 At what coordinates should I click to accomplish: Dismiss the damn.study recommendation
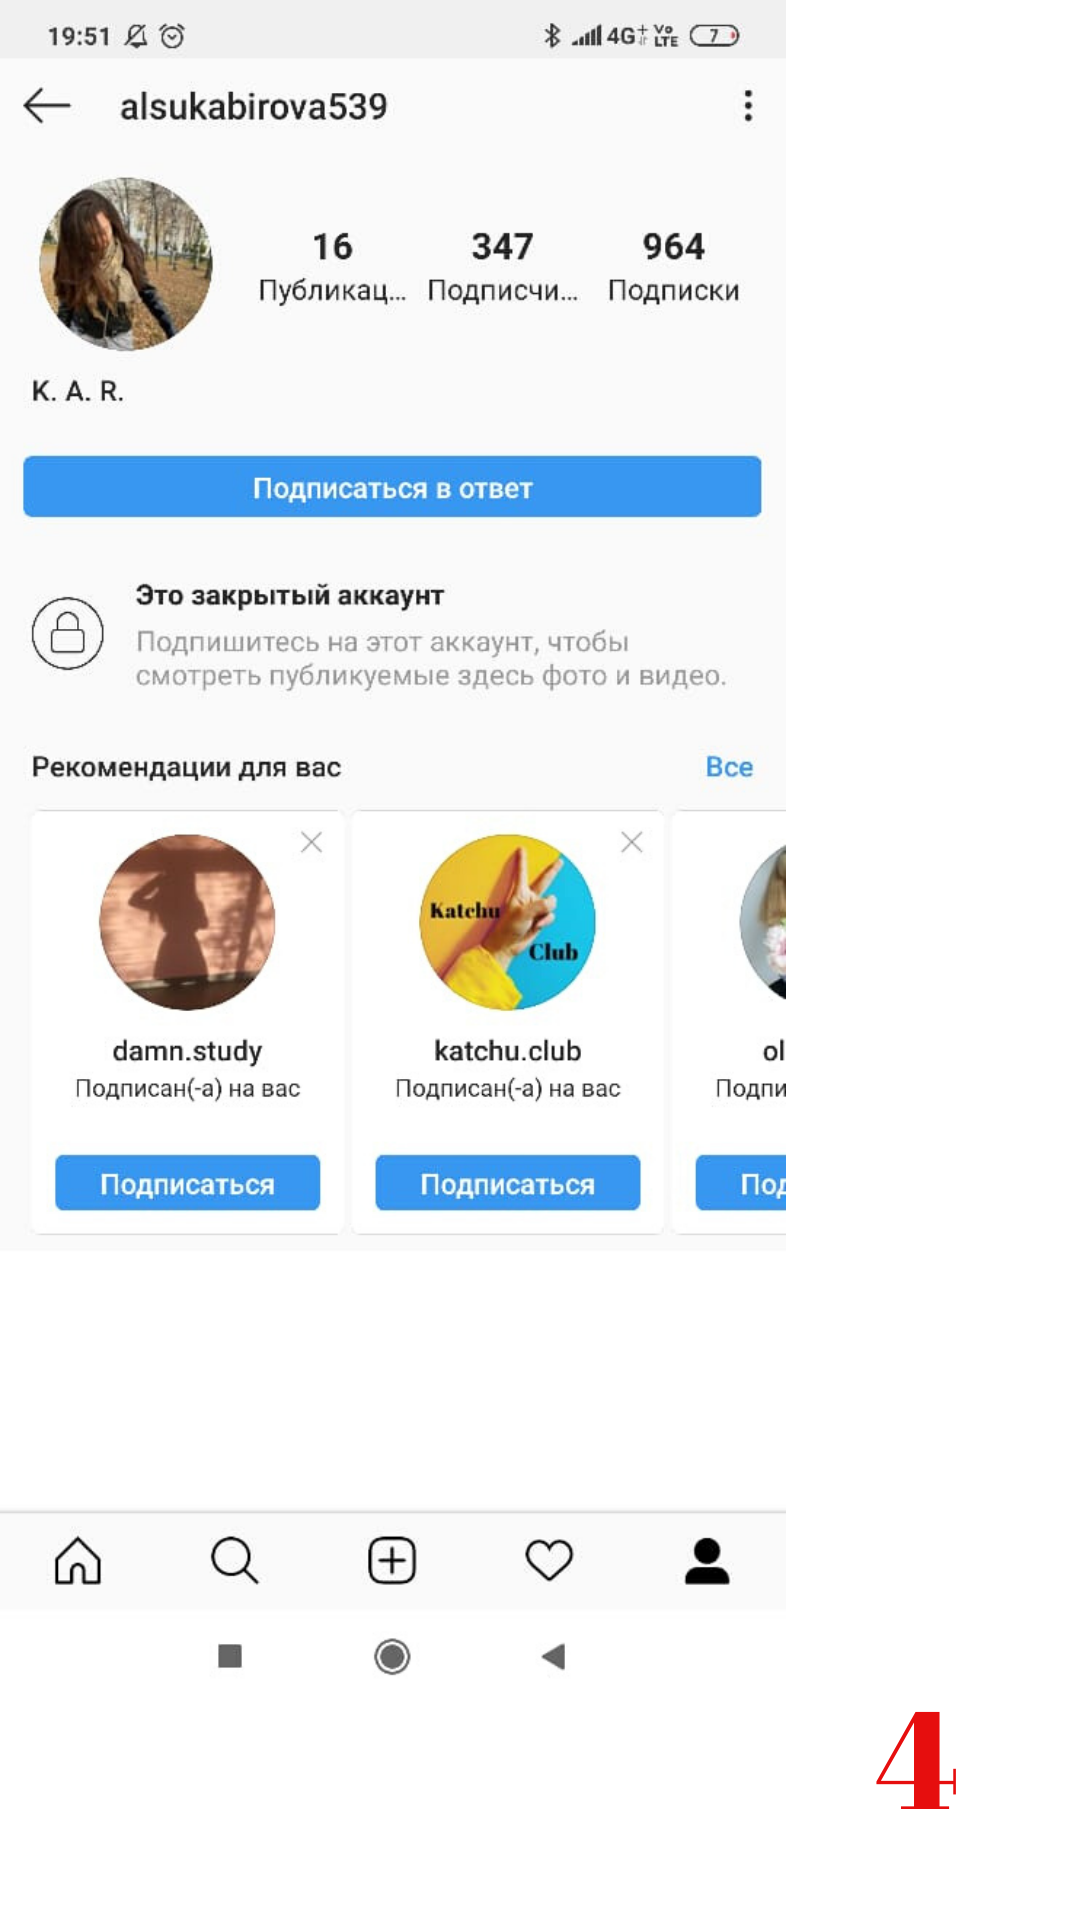point(312,842)
